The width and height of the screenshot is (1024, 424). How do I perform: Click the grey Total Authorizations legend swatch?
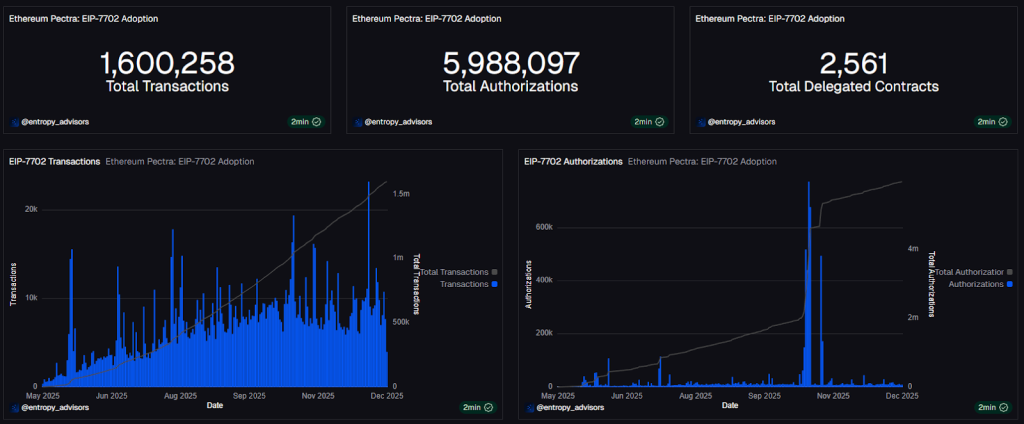coord(1011,271)
